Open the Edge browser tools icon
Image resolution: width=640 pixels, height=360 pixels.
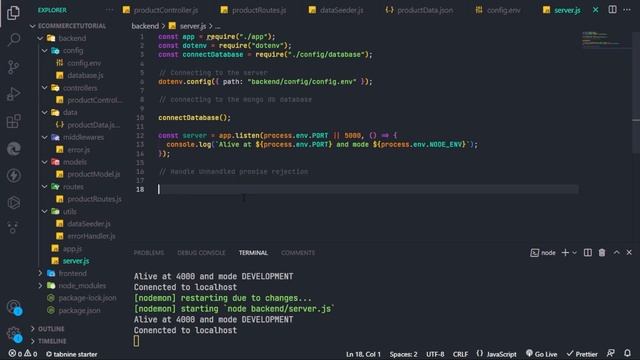click(x=13, y=149)
